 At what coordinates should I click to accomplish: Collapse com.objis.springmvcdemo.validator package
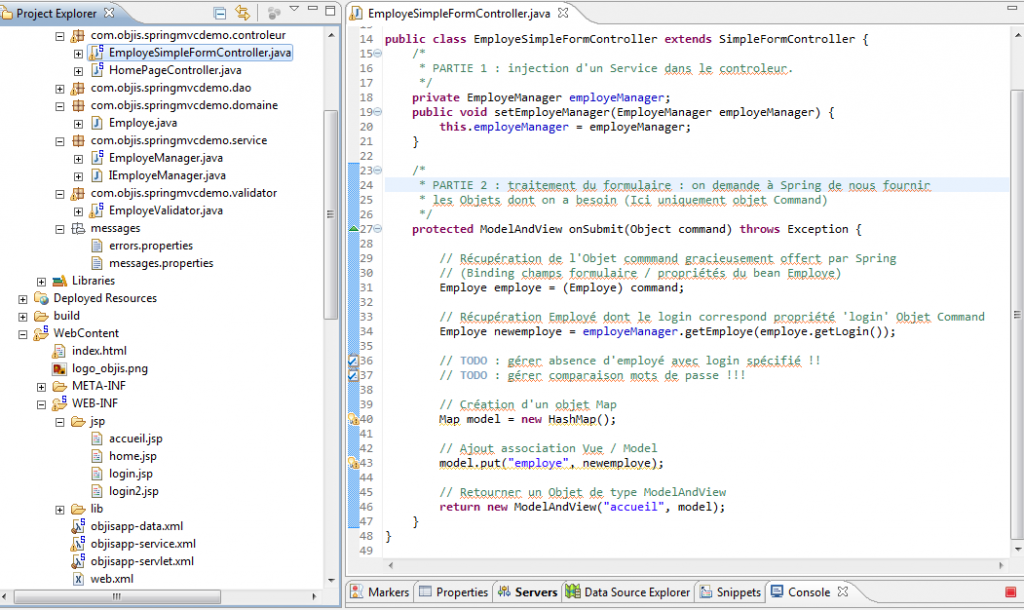click(59, 194)
